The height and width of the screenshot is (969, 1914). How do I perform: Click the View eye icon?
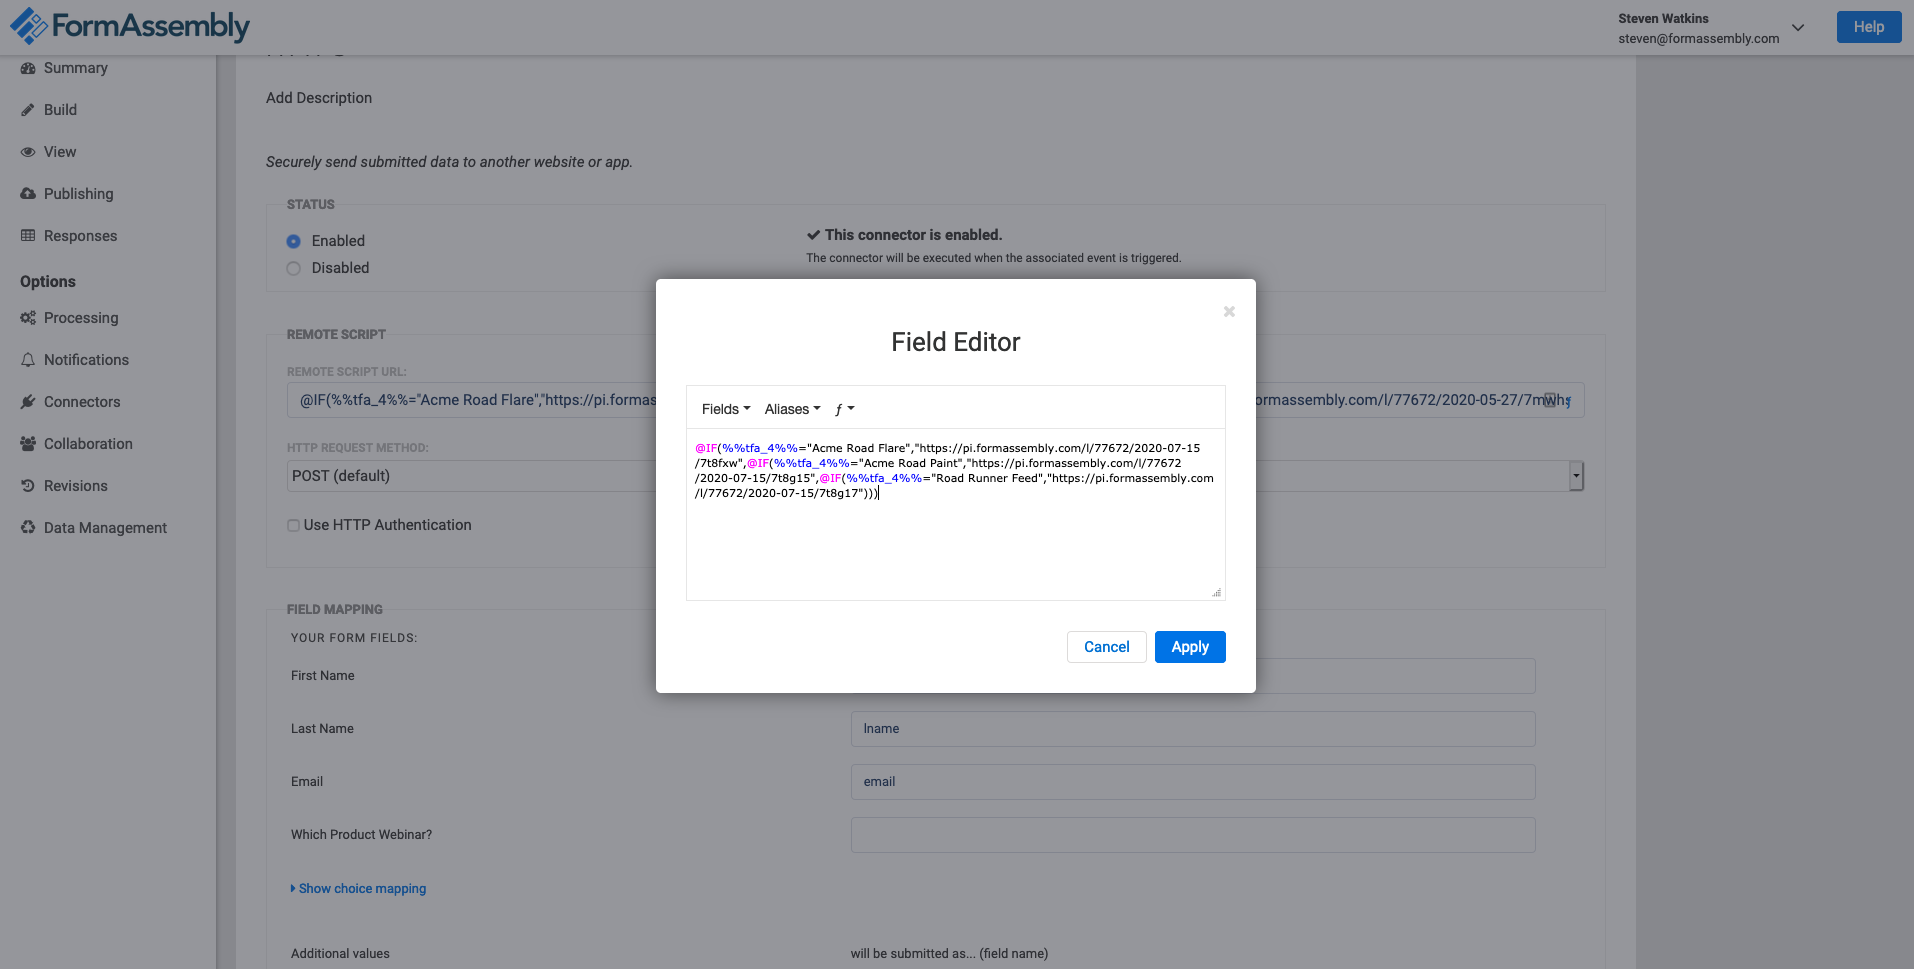[28, 152]
